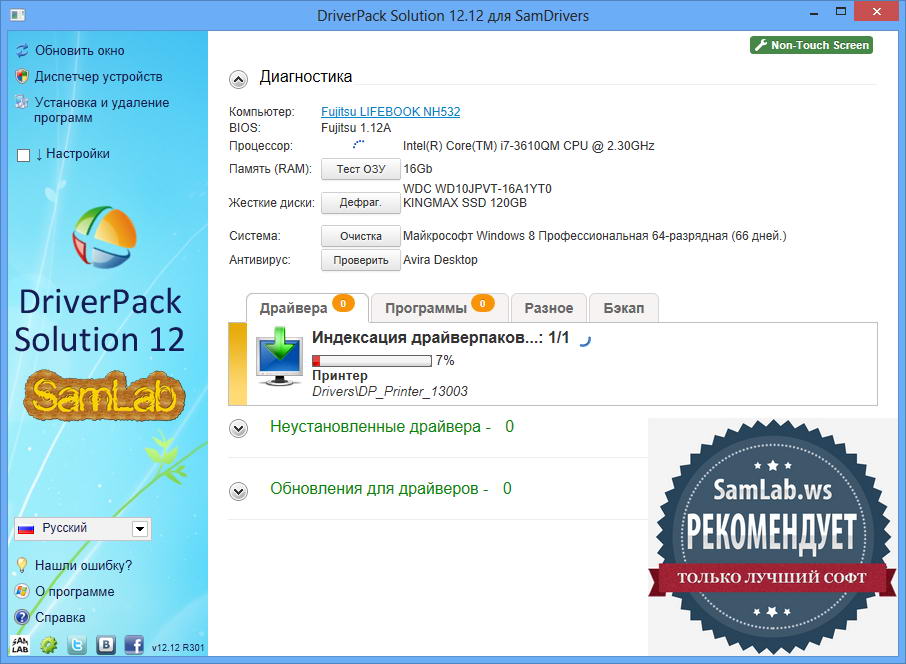Image resolution: width=906 pixels, height=664 pixels.
Task: Click the VKontakte social icon
Action: tap(106, 646)
